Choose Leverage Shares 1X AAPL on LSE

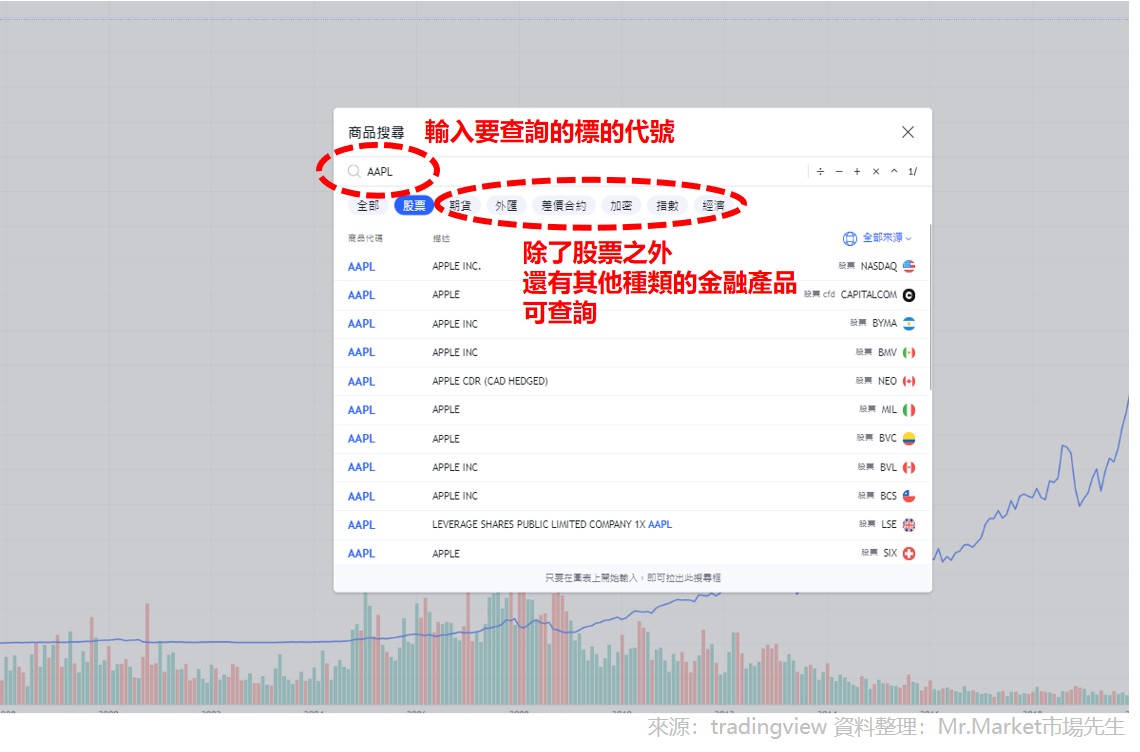(631, 525)
